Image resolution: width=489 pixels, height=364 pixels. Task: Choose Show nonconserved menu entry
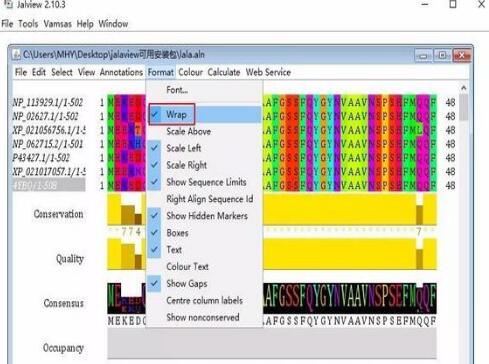coord(204,317)
